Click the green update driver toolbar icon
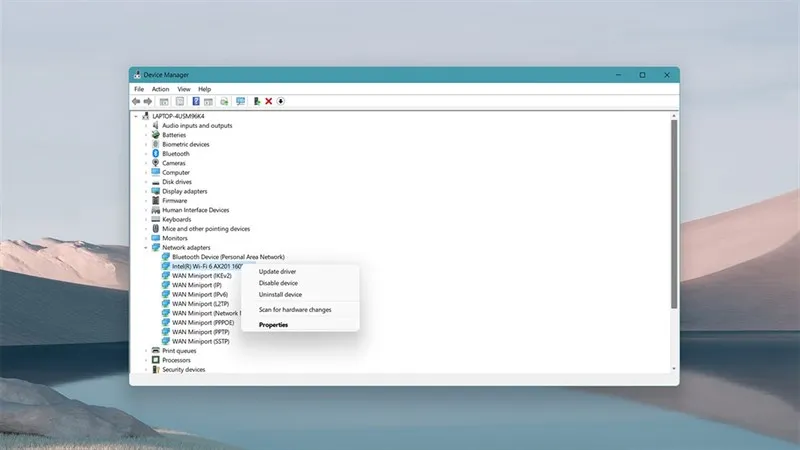The image size is (800, 450). [257, 101]
